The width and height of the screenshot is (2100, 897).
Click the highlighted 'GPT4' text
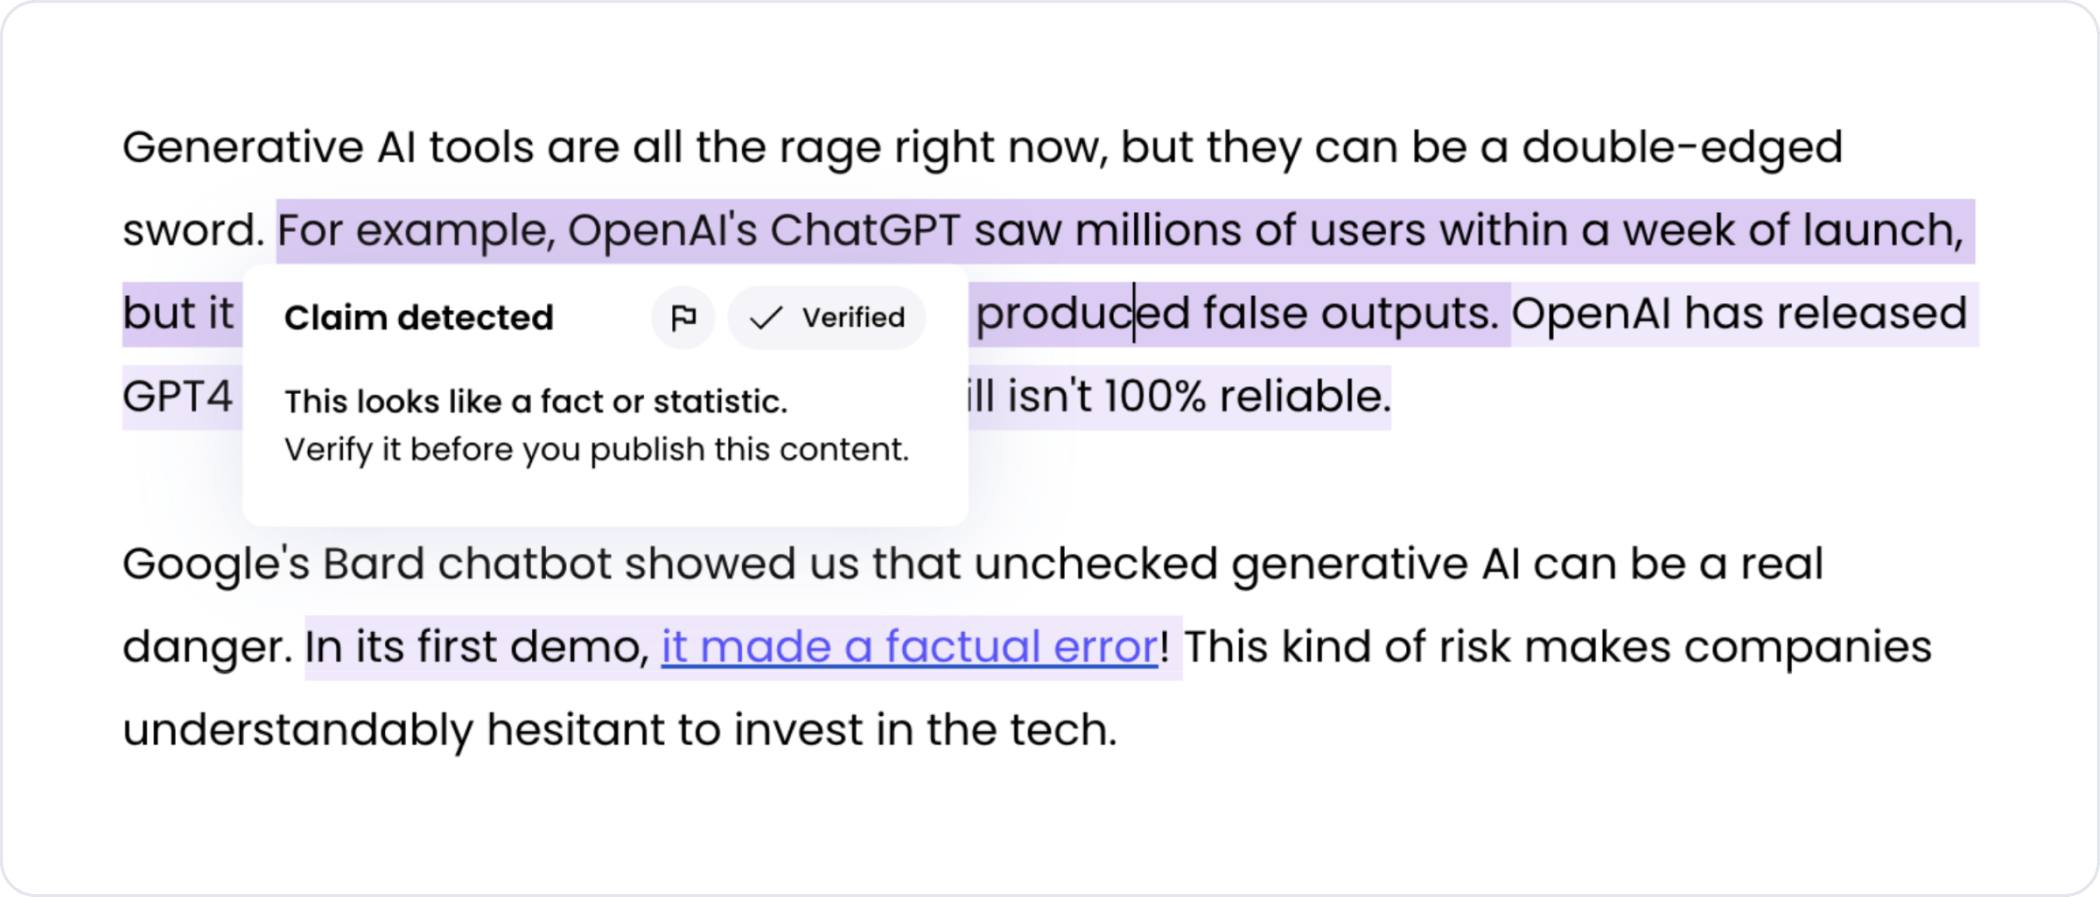(x=178, y=397)
